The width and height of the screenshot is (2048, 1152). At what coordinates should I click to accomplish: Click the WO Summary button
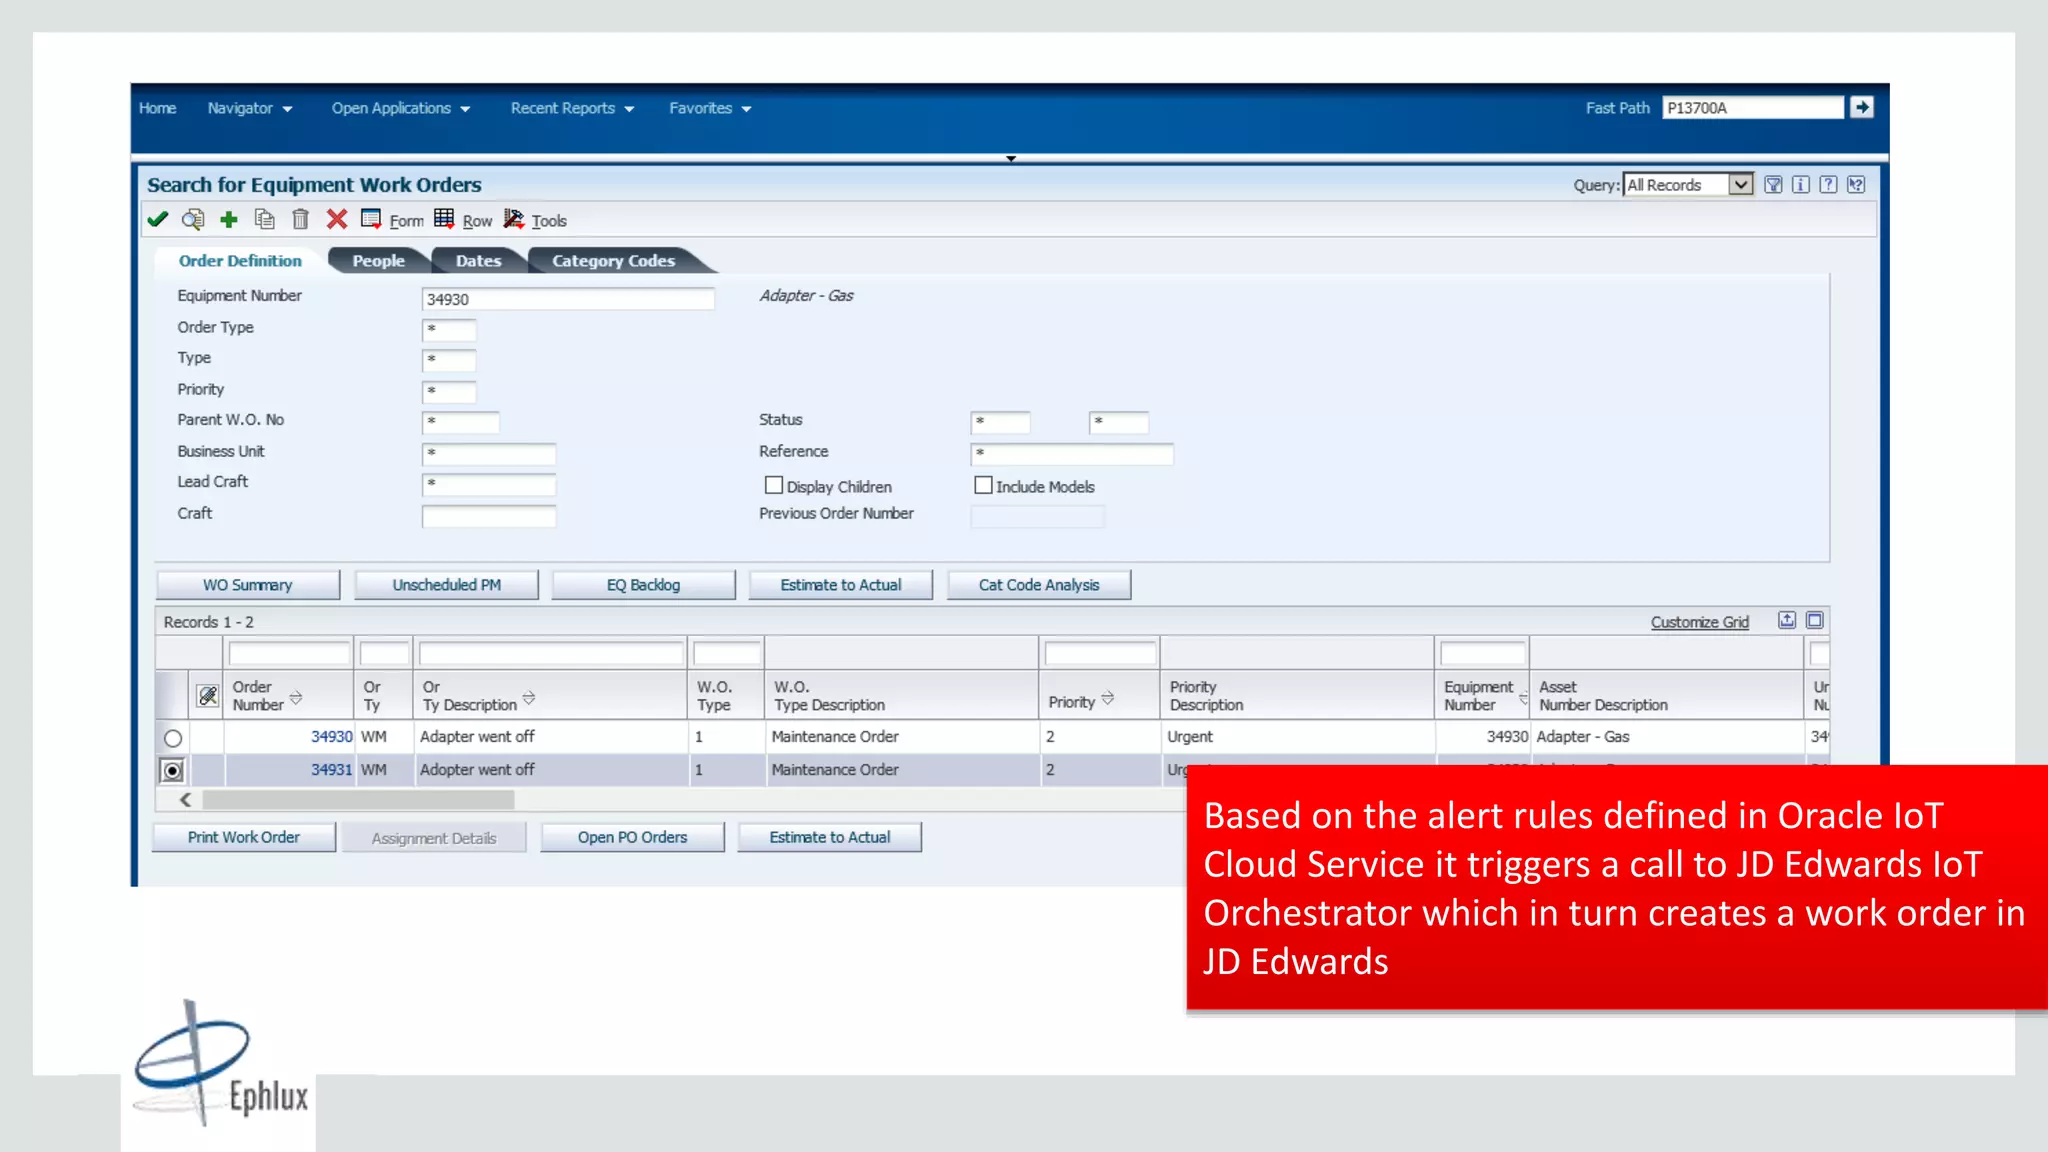[x=248, y=585]
